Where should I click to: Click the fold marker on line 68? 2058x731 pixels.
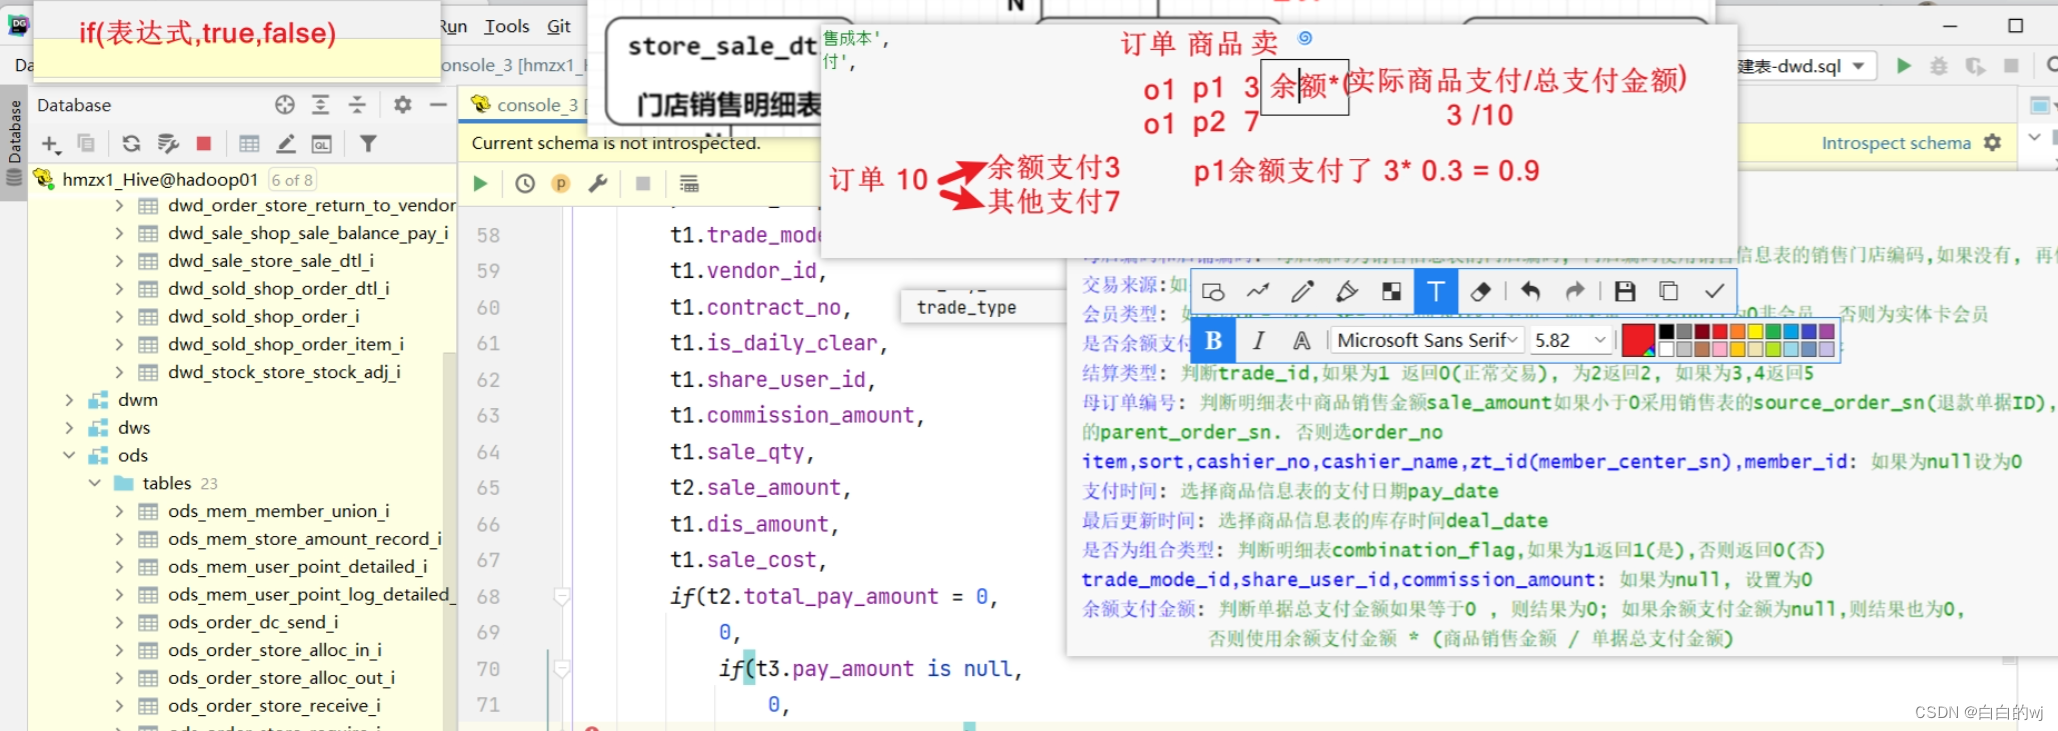562,597
